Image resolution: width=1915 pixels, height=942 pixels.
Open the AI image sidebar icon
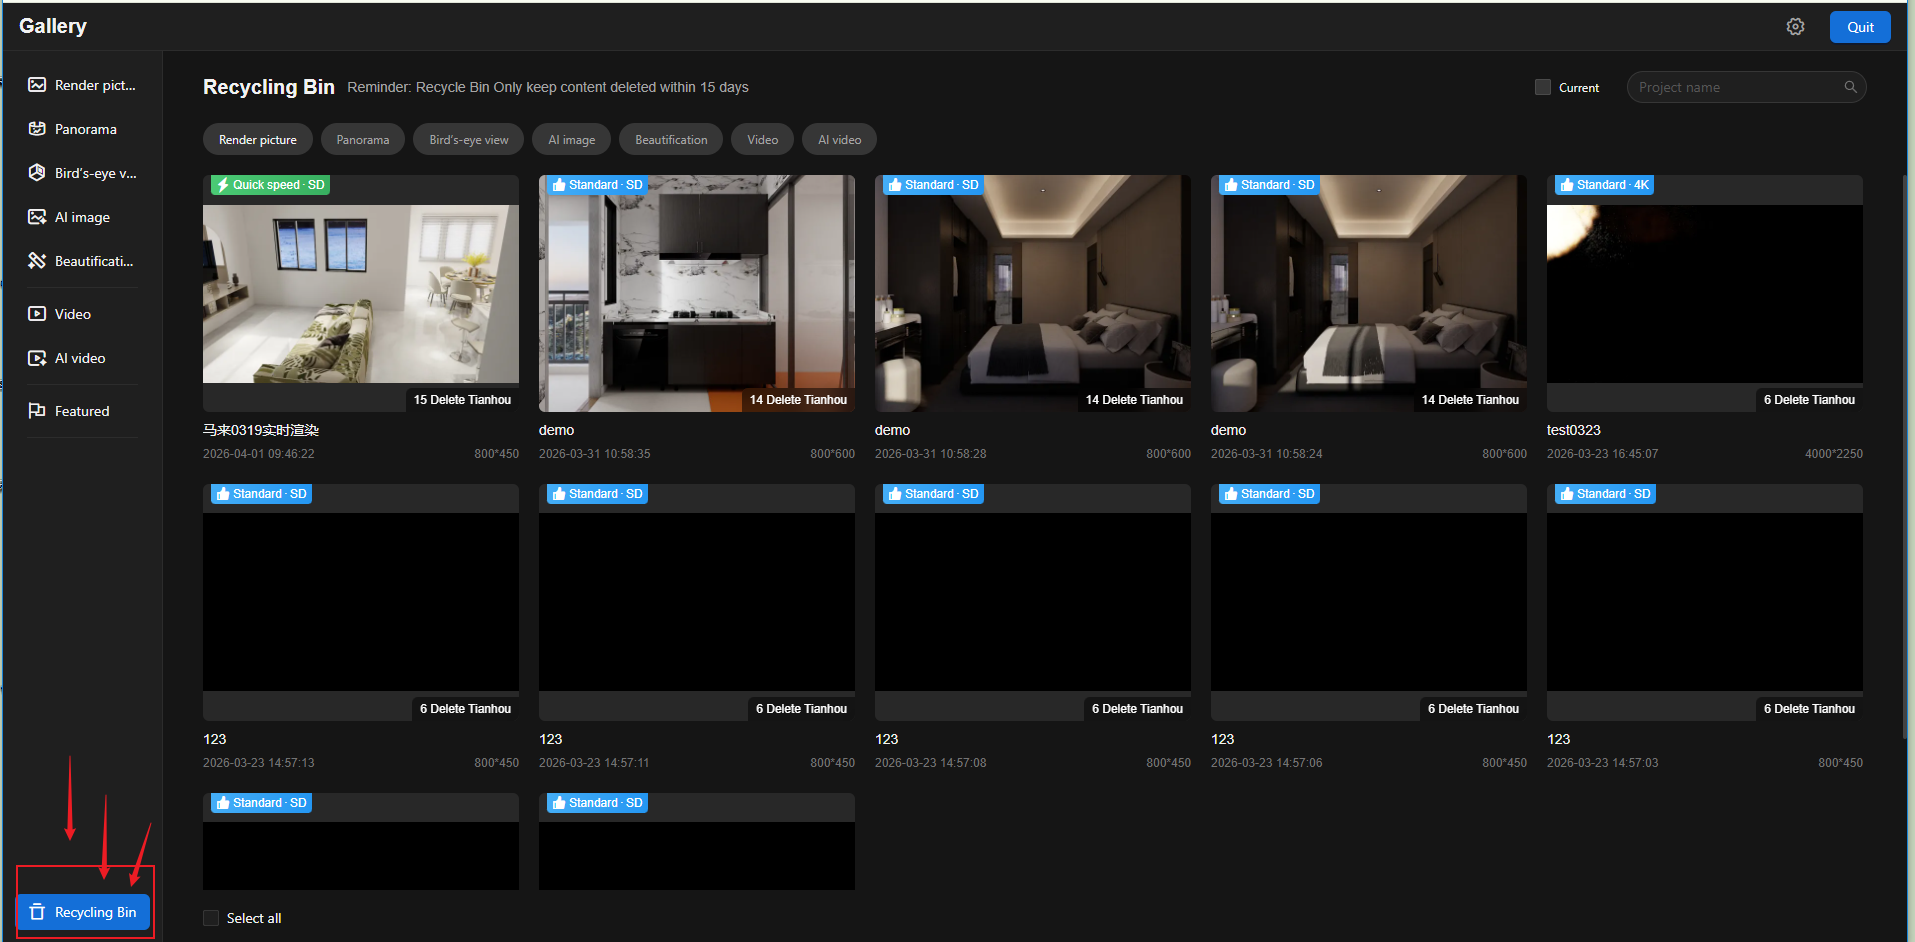point(37,217)
